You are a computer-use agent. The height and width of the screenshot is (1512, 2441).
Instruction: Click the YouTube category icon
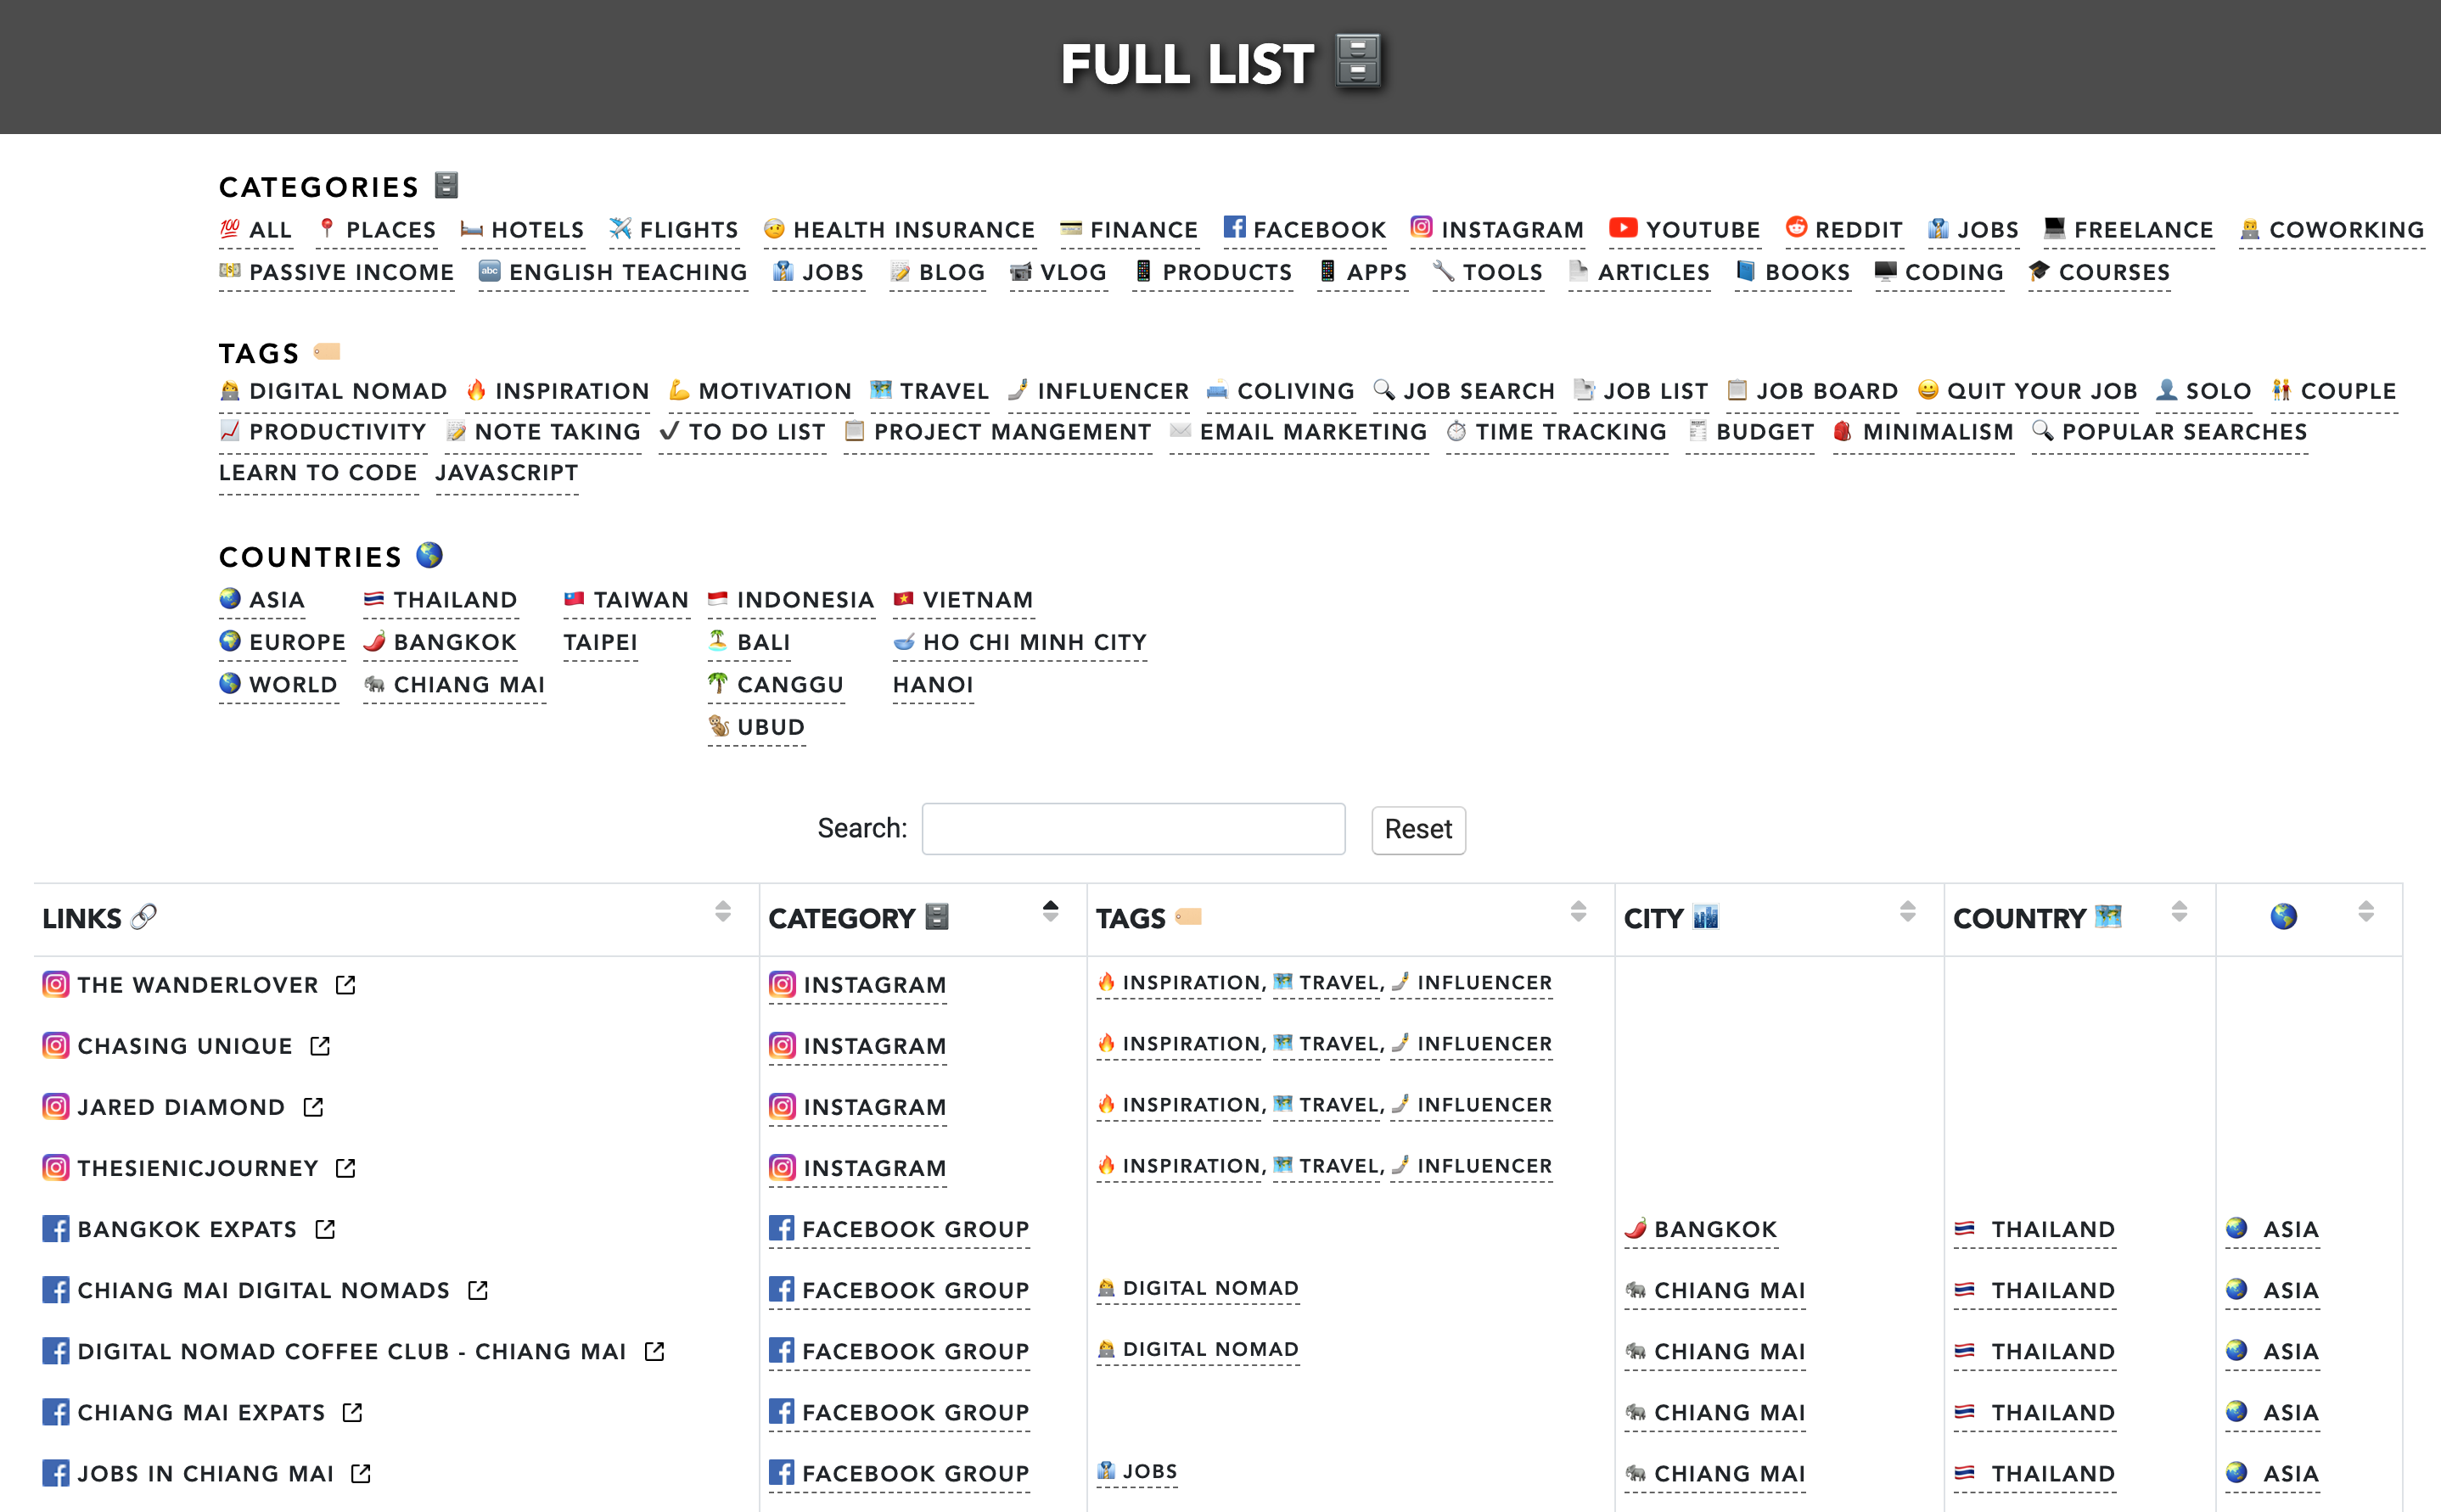click(x=1622, y=228)
